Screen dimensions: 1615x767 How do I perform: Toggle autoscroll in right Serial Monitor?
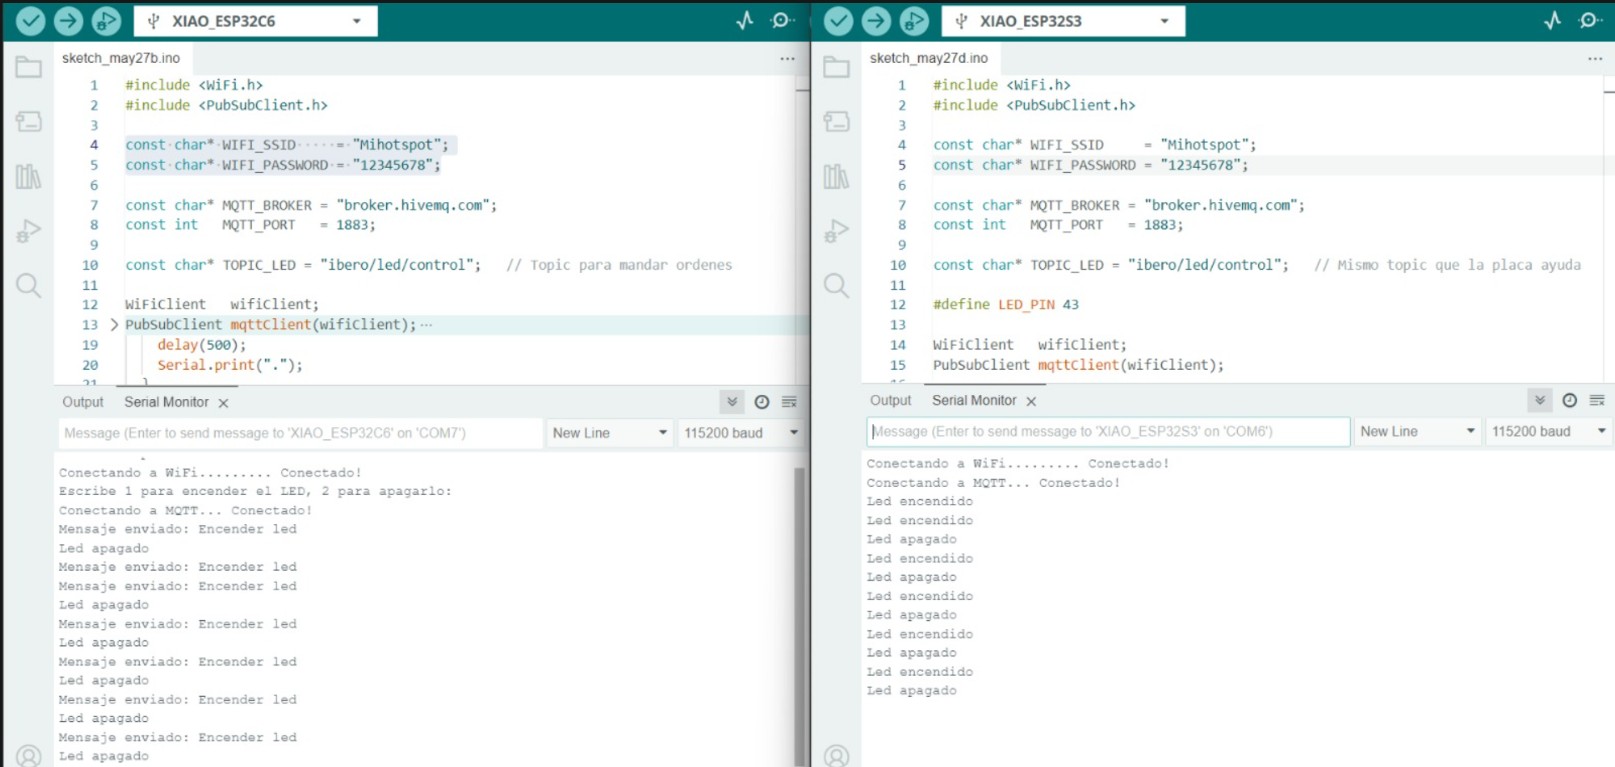click(1540, 400)
